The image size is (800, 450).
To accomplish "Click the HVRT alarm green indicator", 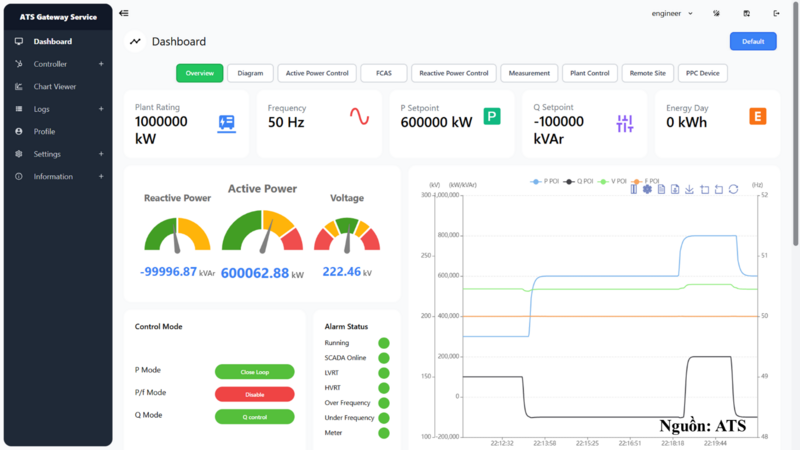I will (x=384, y=388).
